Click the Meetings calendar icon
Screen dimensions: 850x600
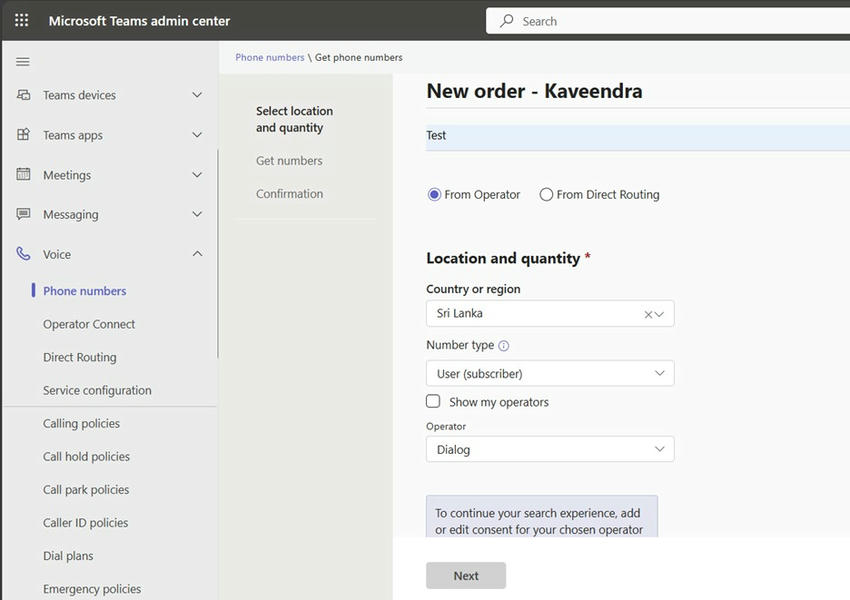[23, 175]
